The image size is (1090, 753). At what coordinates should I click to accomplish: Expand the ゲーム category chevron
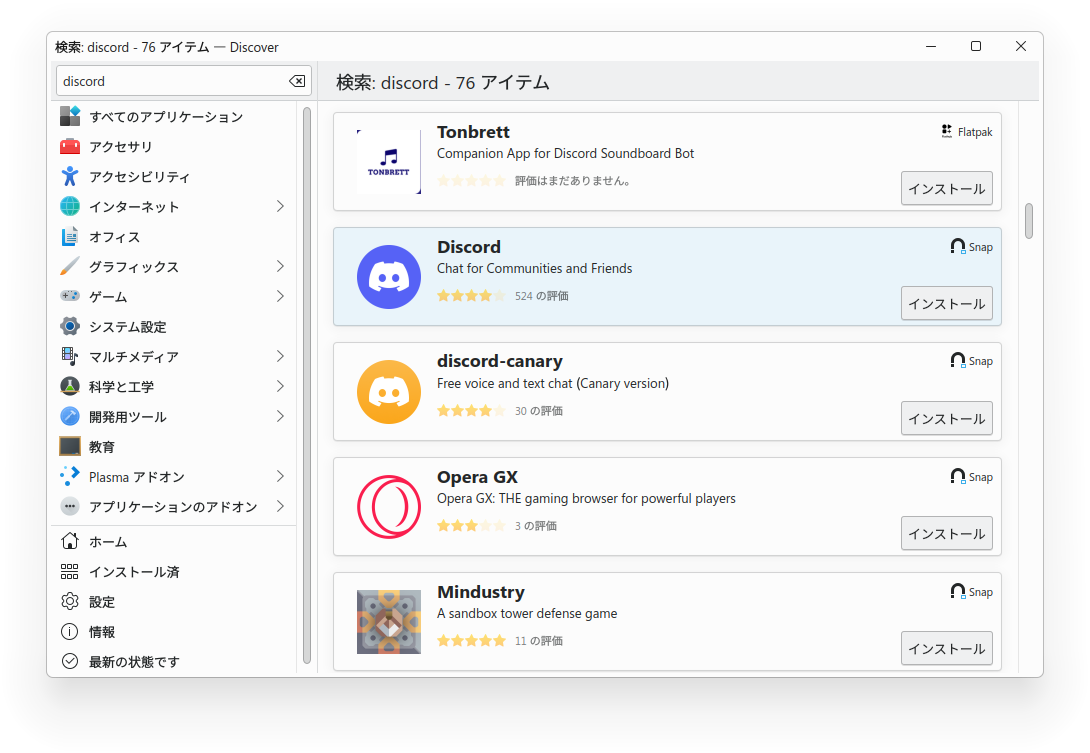[280, 296]
